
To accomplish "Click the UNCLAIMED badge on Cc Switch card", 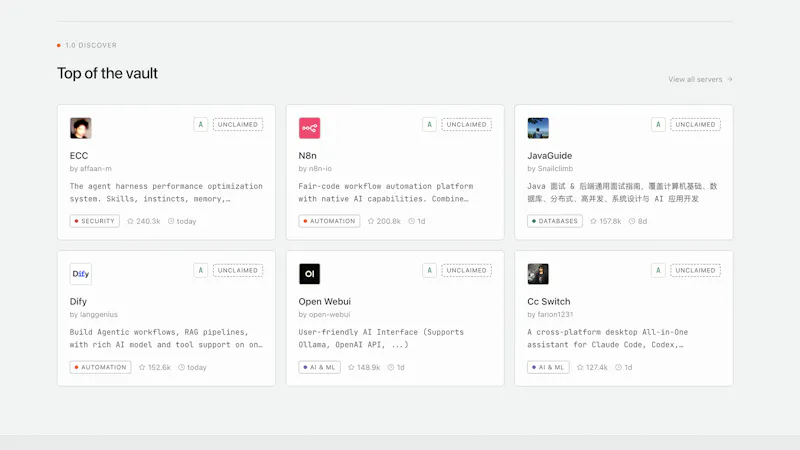I will point(695,270).
